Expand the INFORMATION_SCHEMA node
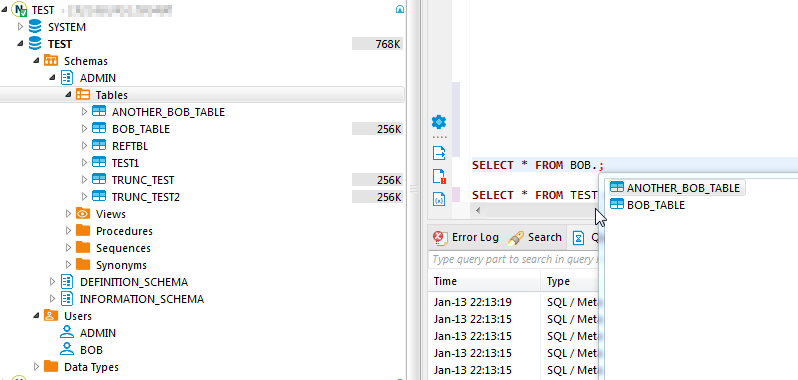Screen dimensions: 798x380 point(52,299)
